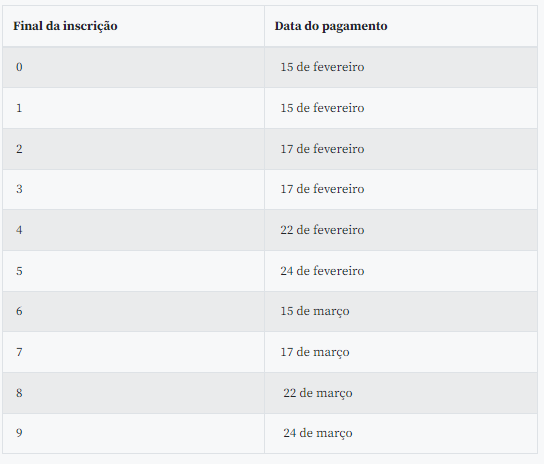Select inscription ending 5 cell
The image size is (544, 464).
click(x=133, y=271)
